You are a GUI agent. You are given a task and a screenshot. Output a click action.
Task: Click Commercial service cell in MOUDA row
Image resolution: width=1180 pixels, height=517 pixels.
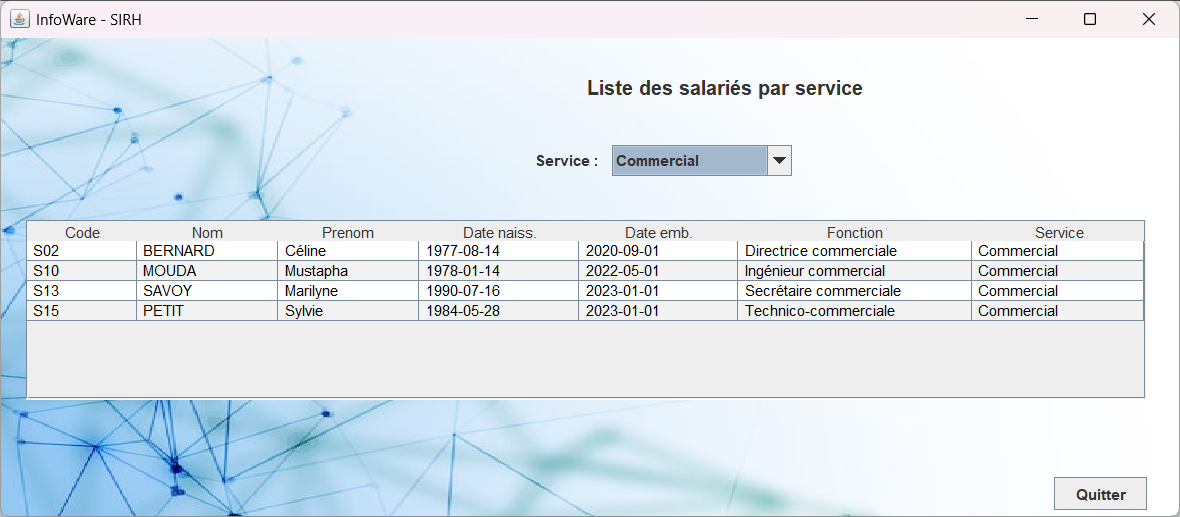(x=1057, y=271)
